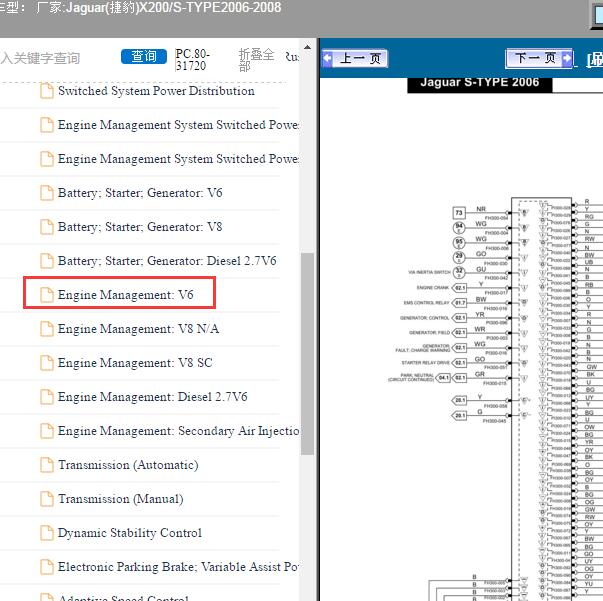Click document icon beside Switched System Power Distribution
Screen dimensions: 603x601
tap(47, 91)
